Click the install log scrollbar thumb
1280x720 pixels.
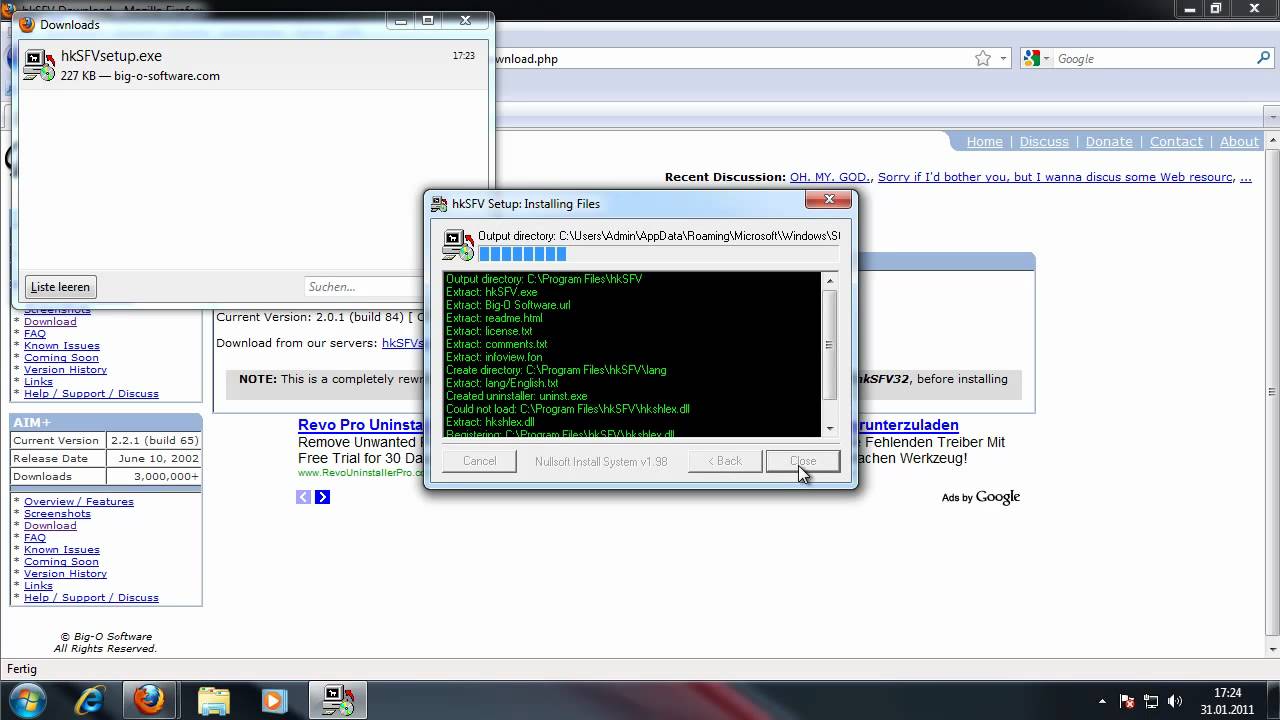coord(829,346)
